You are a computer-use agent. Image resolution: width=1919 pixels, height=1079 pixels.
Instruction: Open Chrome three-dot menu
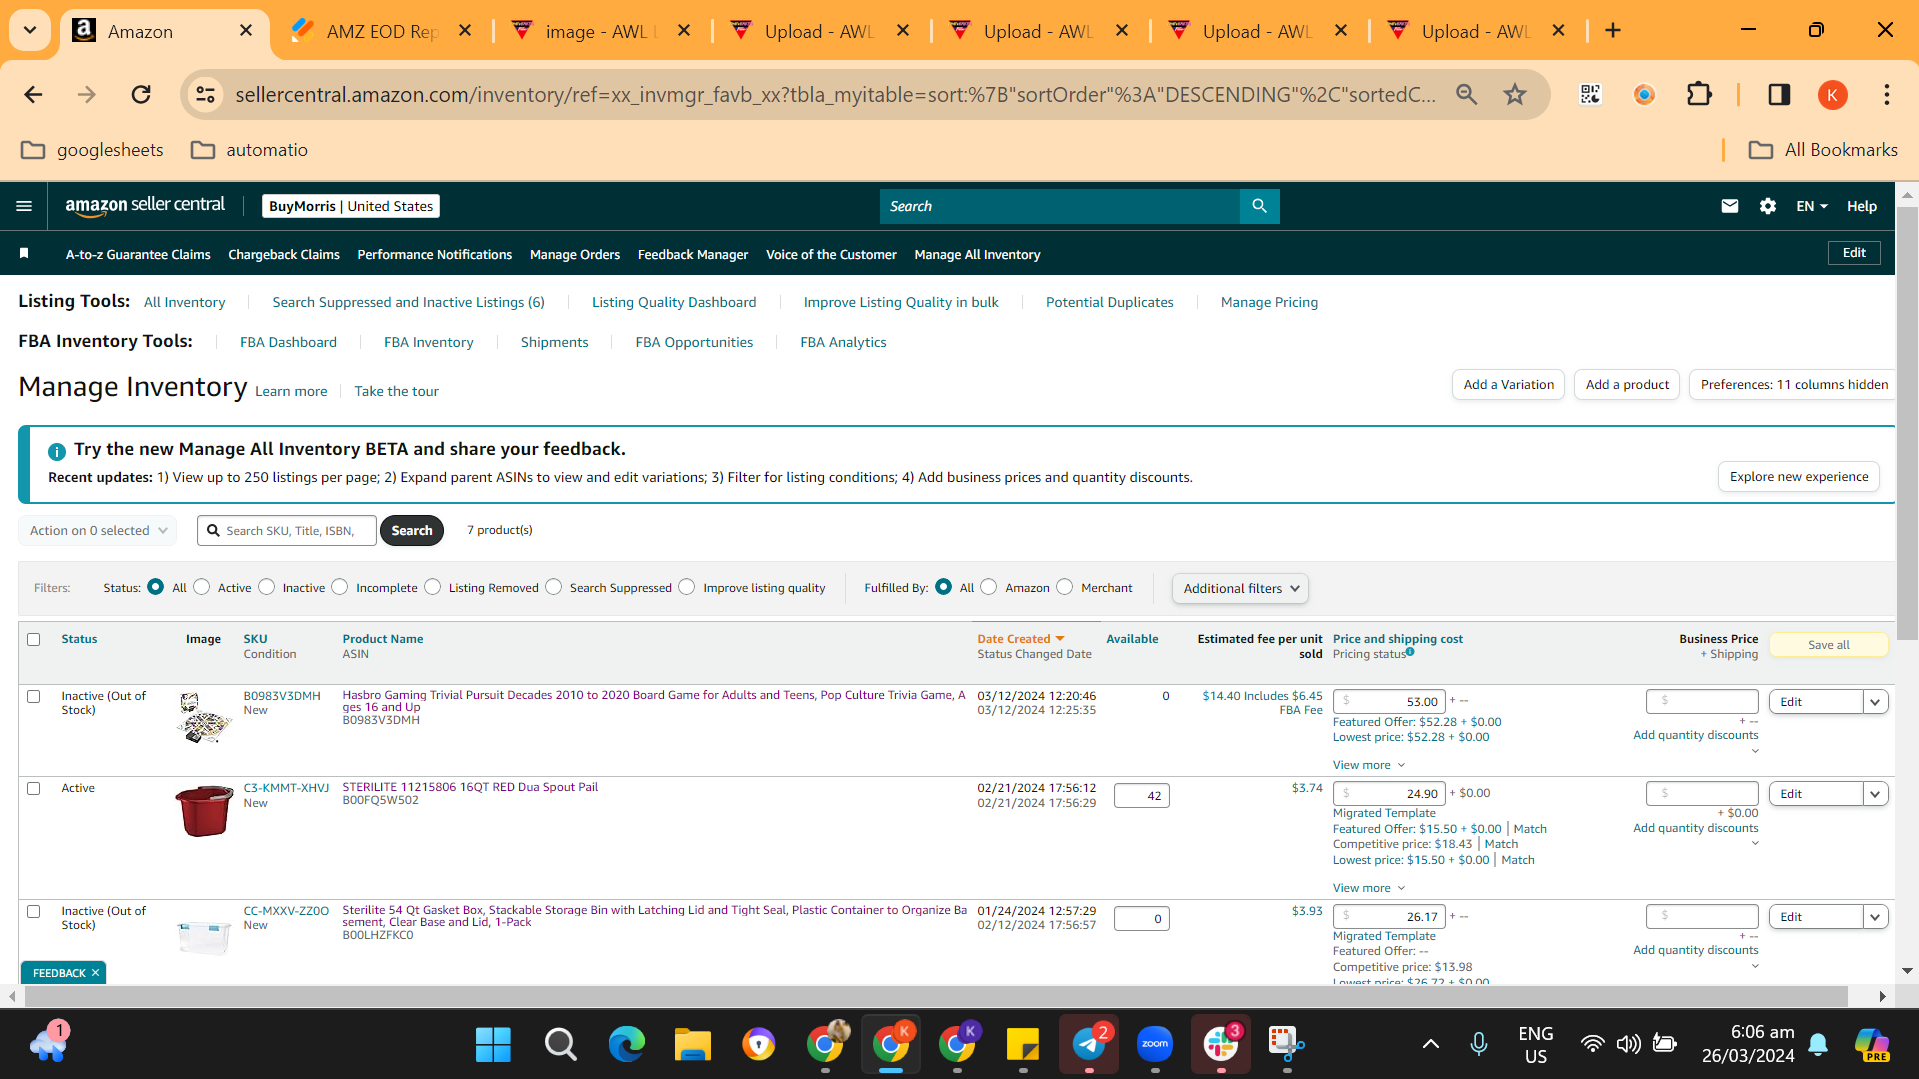click(1886, 95)
